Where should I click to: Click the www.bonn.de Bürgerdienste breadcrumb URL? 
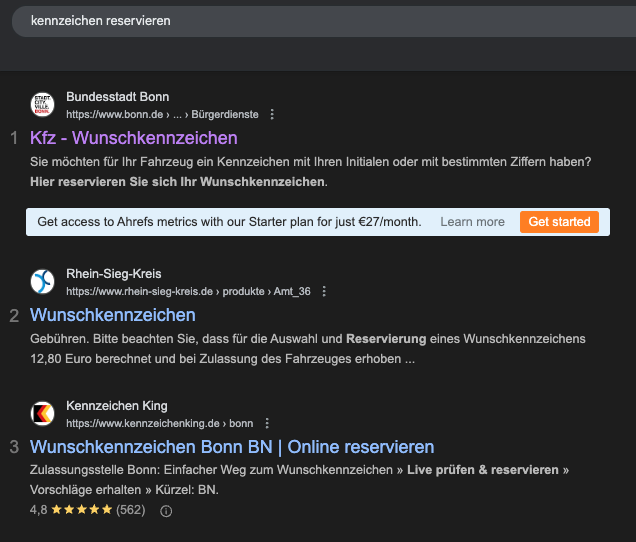tap(162, 115)
